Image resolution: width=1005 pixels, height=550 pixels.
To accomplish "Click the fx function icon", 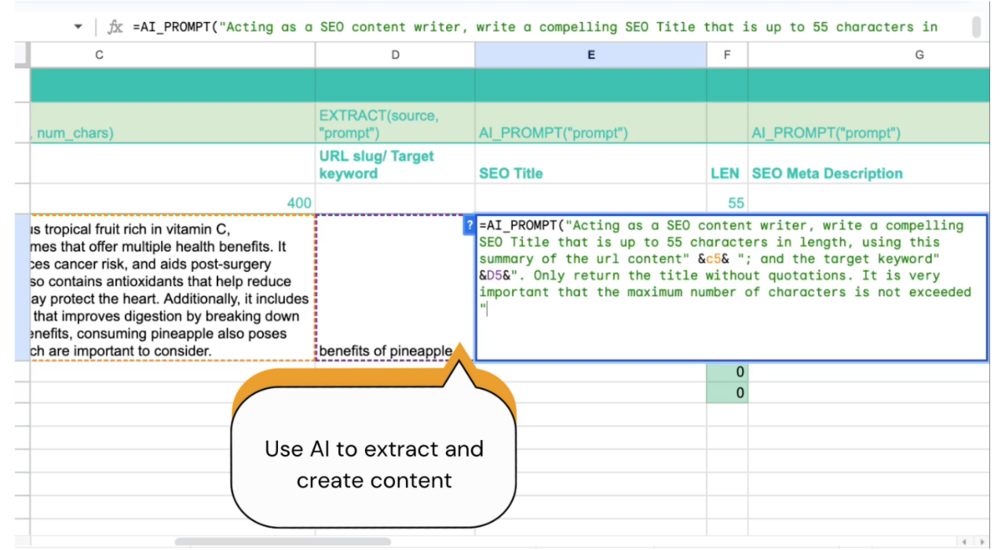I will tap(115, 27).
